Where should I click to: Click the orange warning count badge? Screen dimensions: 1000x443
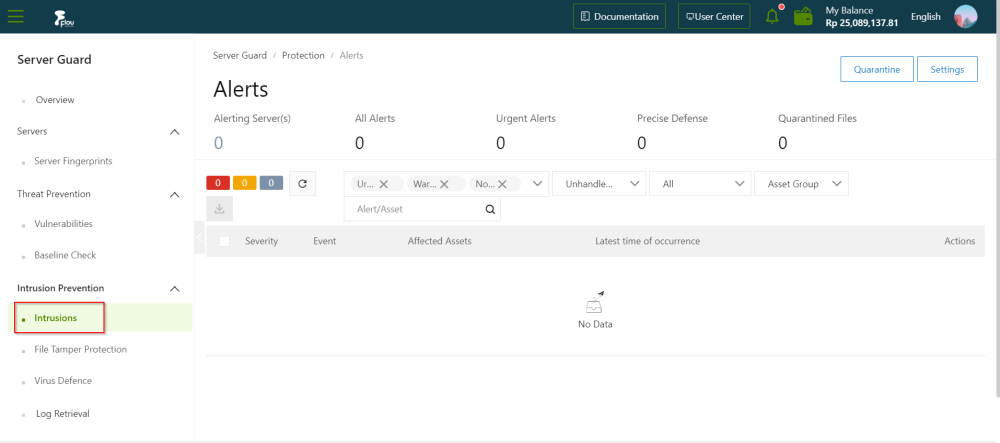coord(245,184)
